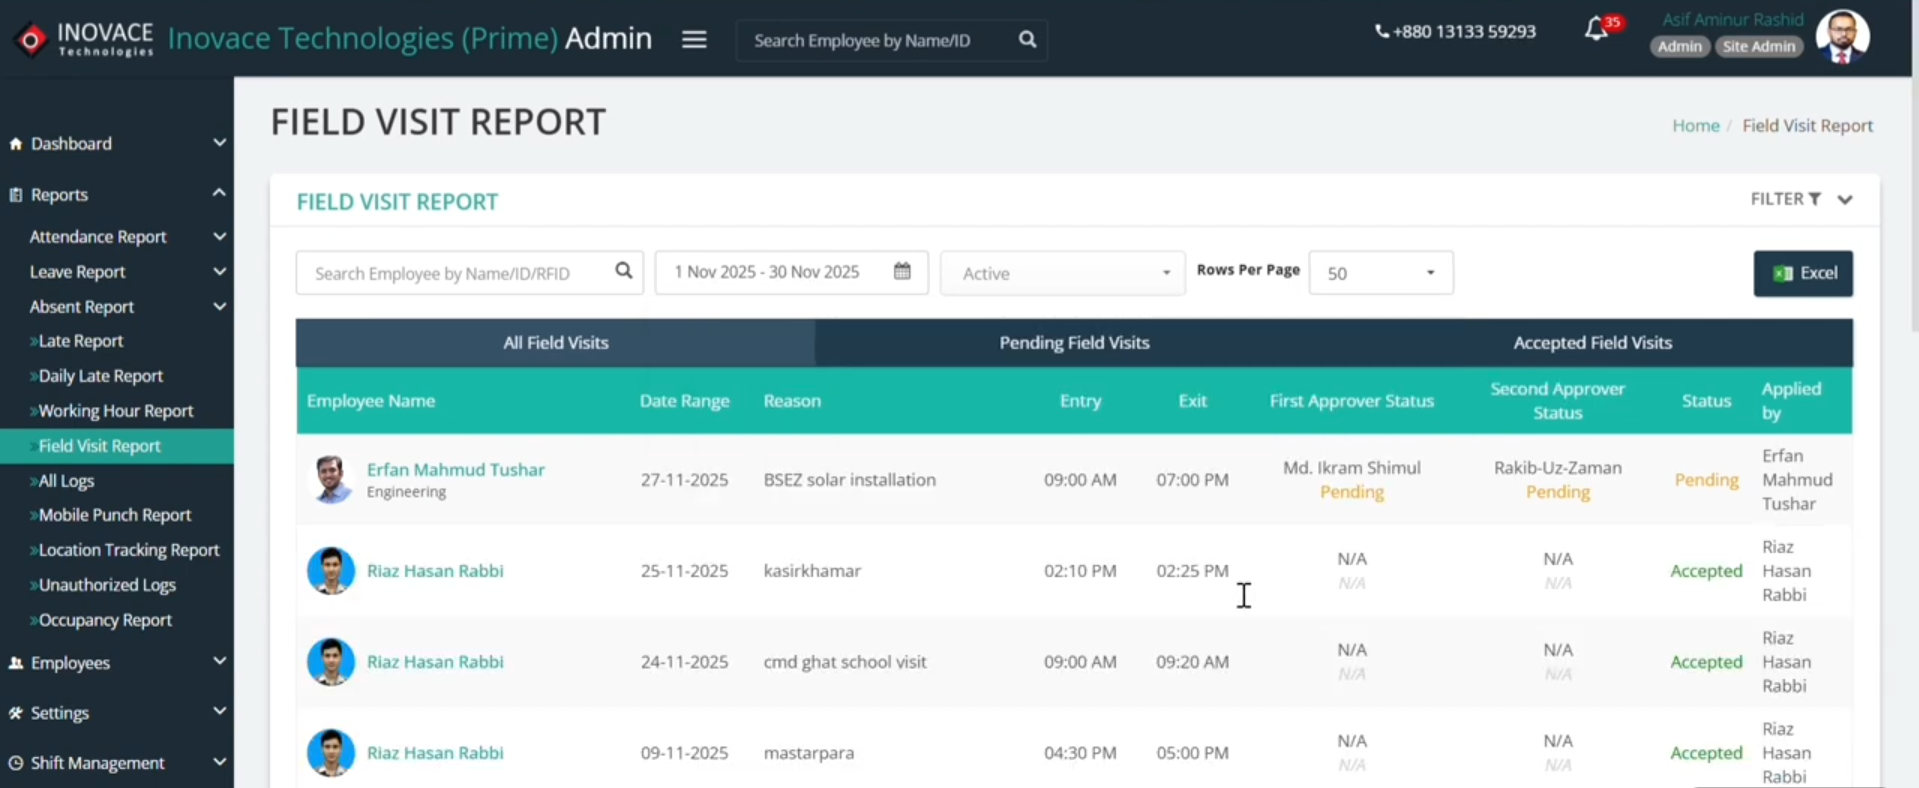Switch to Accepted Field Visits tab
Viewport: 1919px width, 788px height.
(x=1592, y=343)
